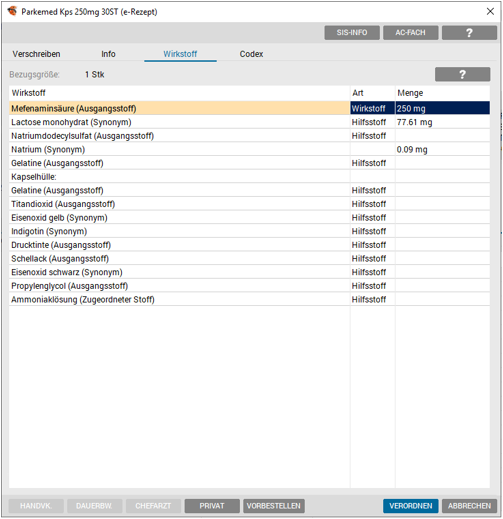Select the Mefenaminsäure ingredient row
This screenshot has width=503, height=519.
249,108
